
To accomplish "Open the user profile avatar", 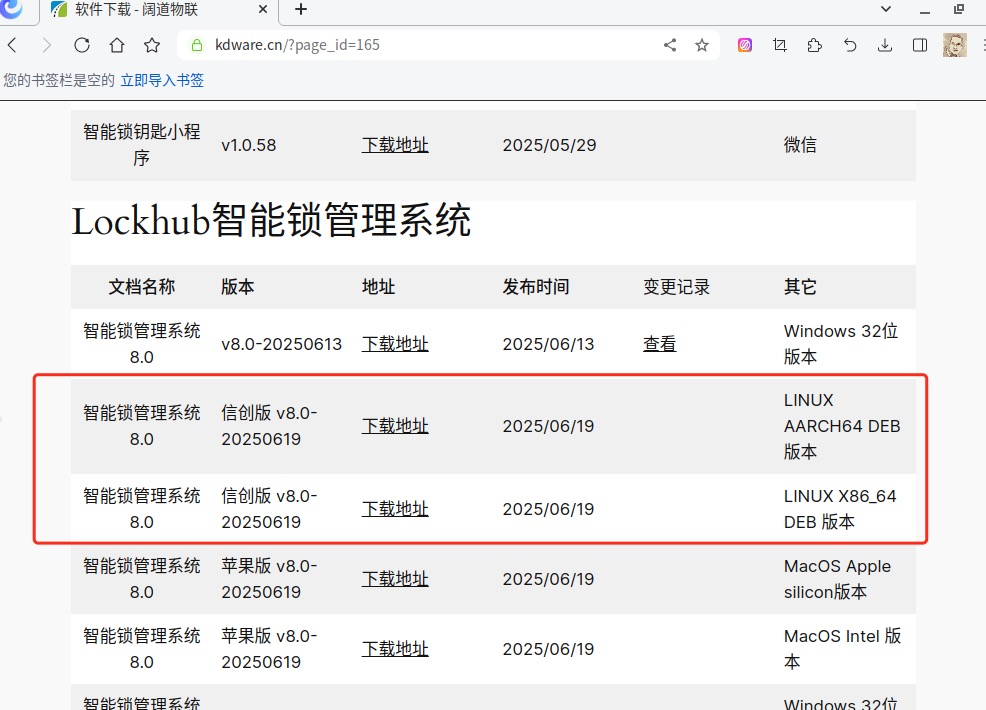I will [x=955, y=45].
